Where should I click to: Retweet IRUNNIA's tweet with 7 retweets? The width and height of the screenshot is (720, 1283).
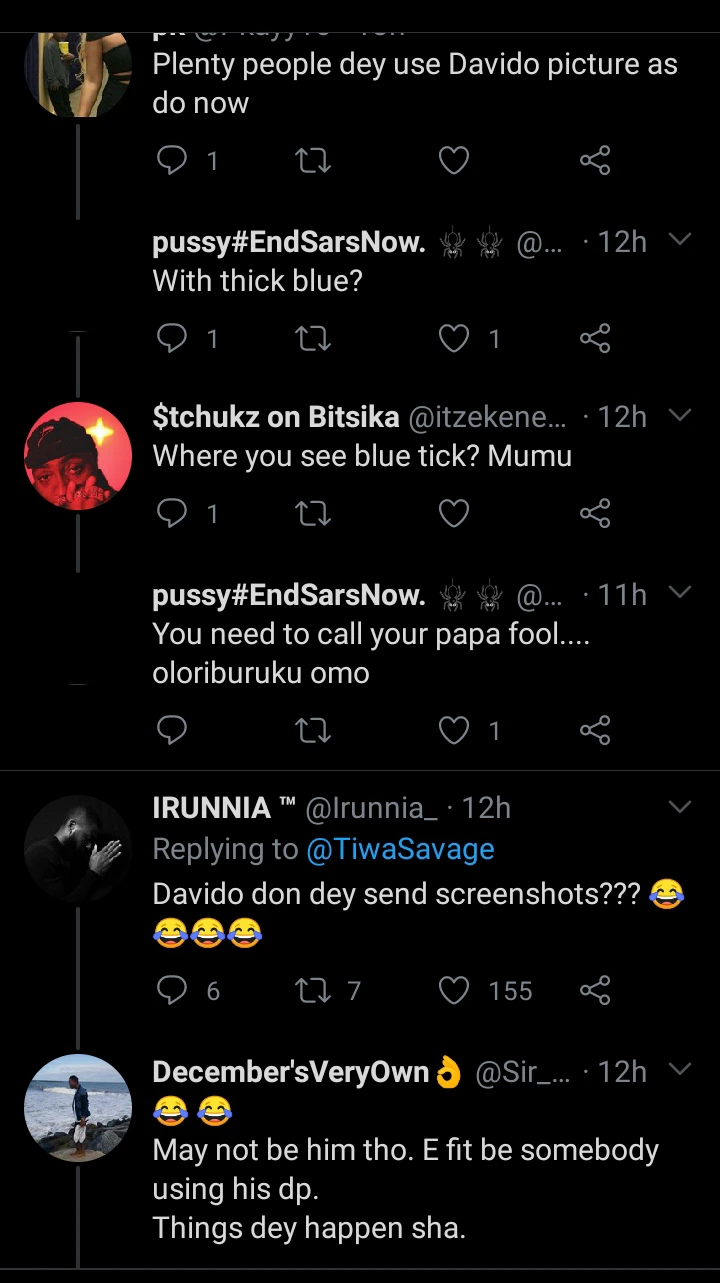(312, 990)
